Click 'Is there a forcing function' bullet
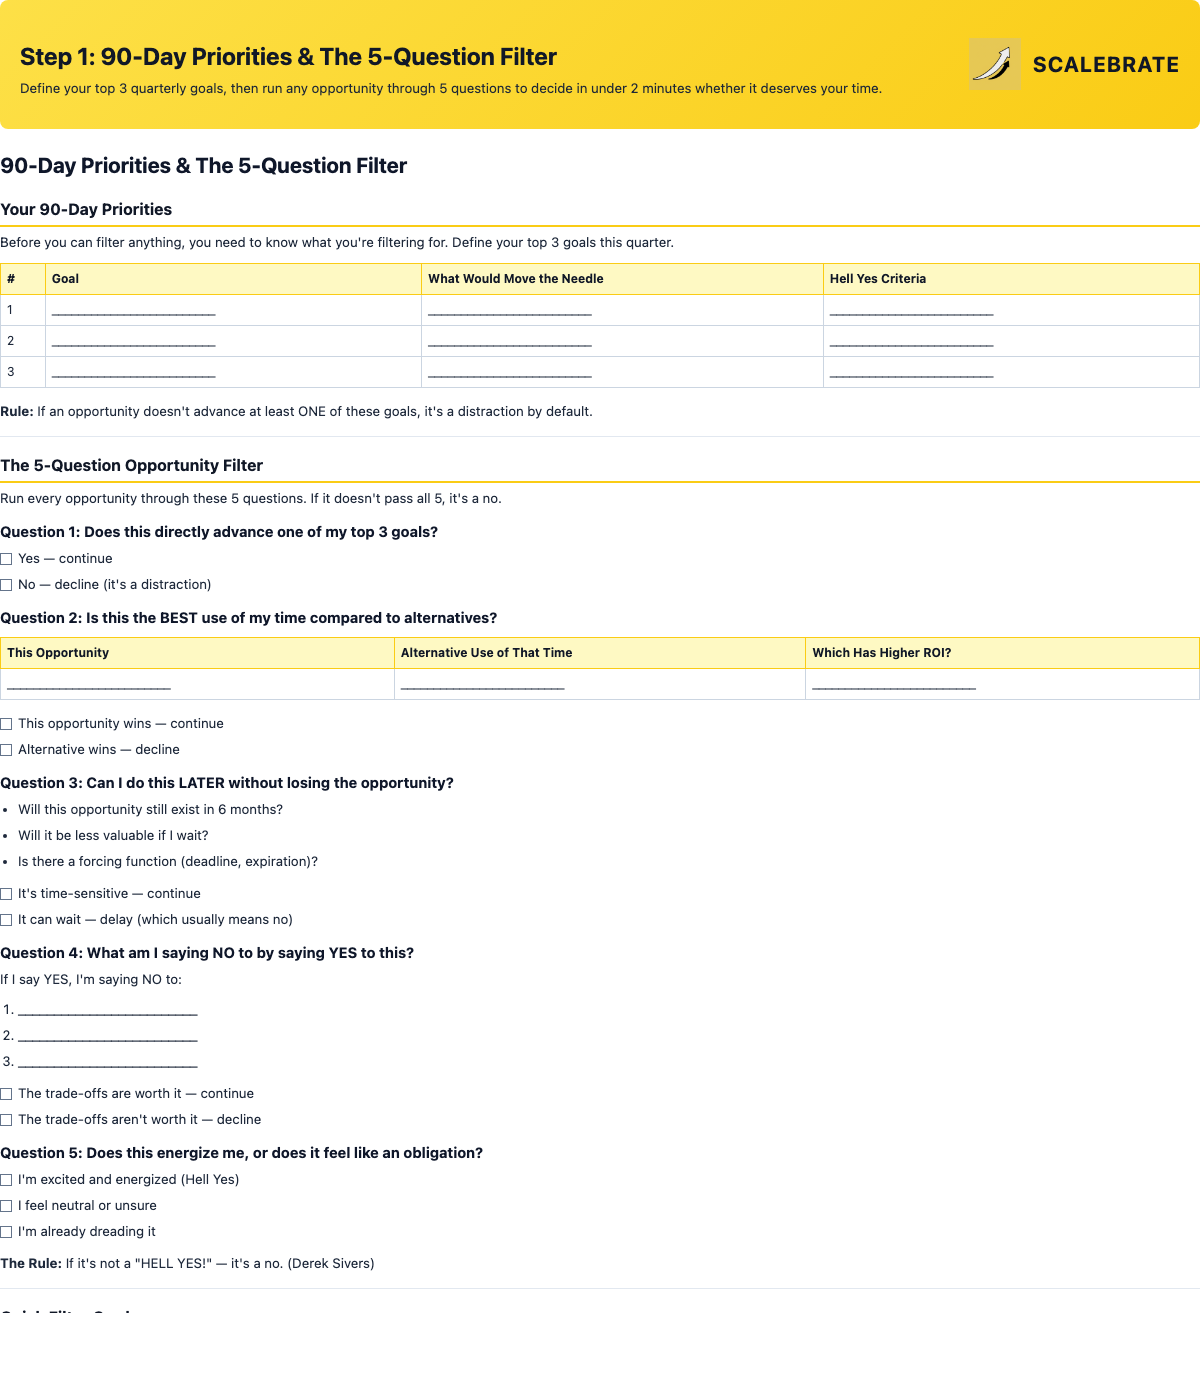This screenshot has width=1200, height=1400. (168, 862)
